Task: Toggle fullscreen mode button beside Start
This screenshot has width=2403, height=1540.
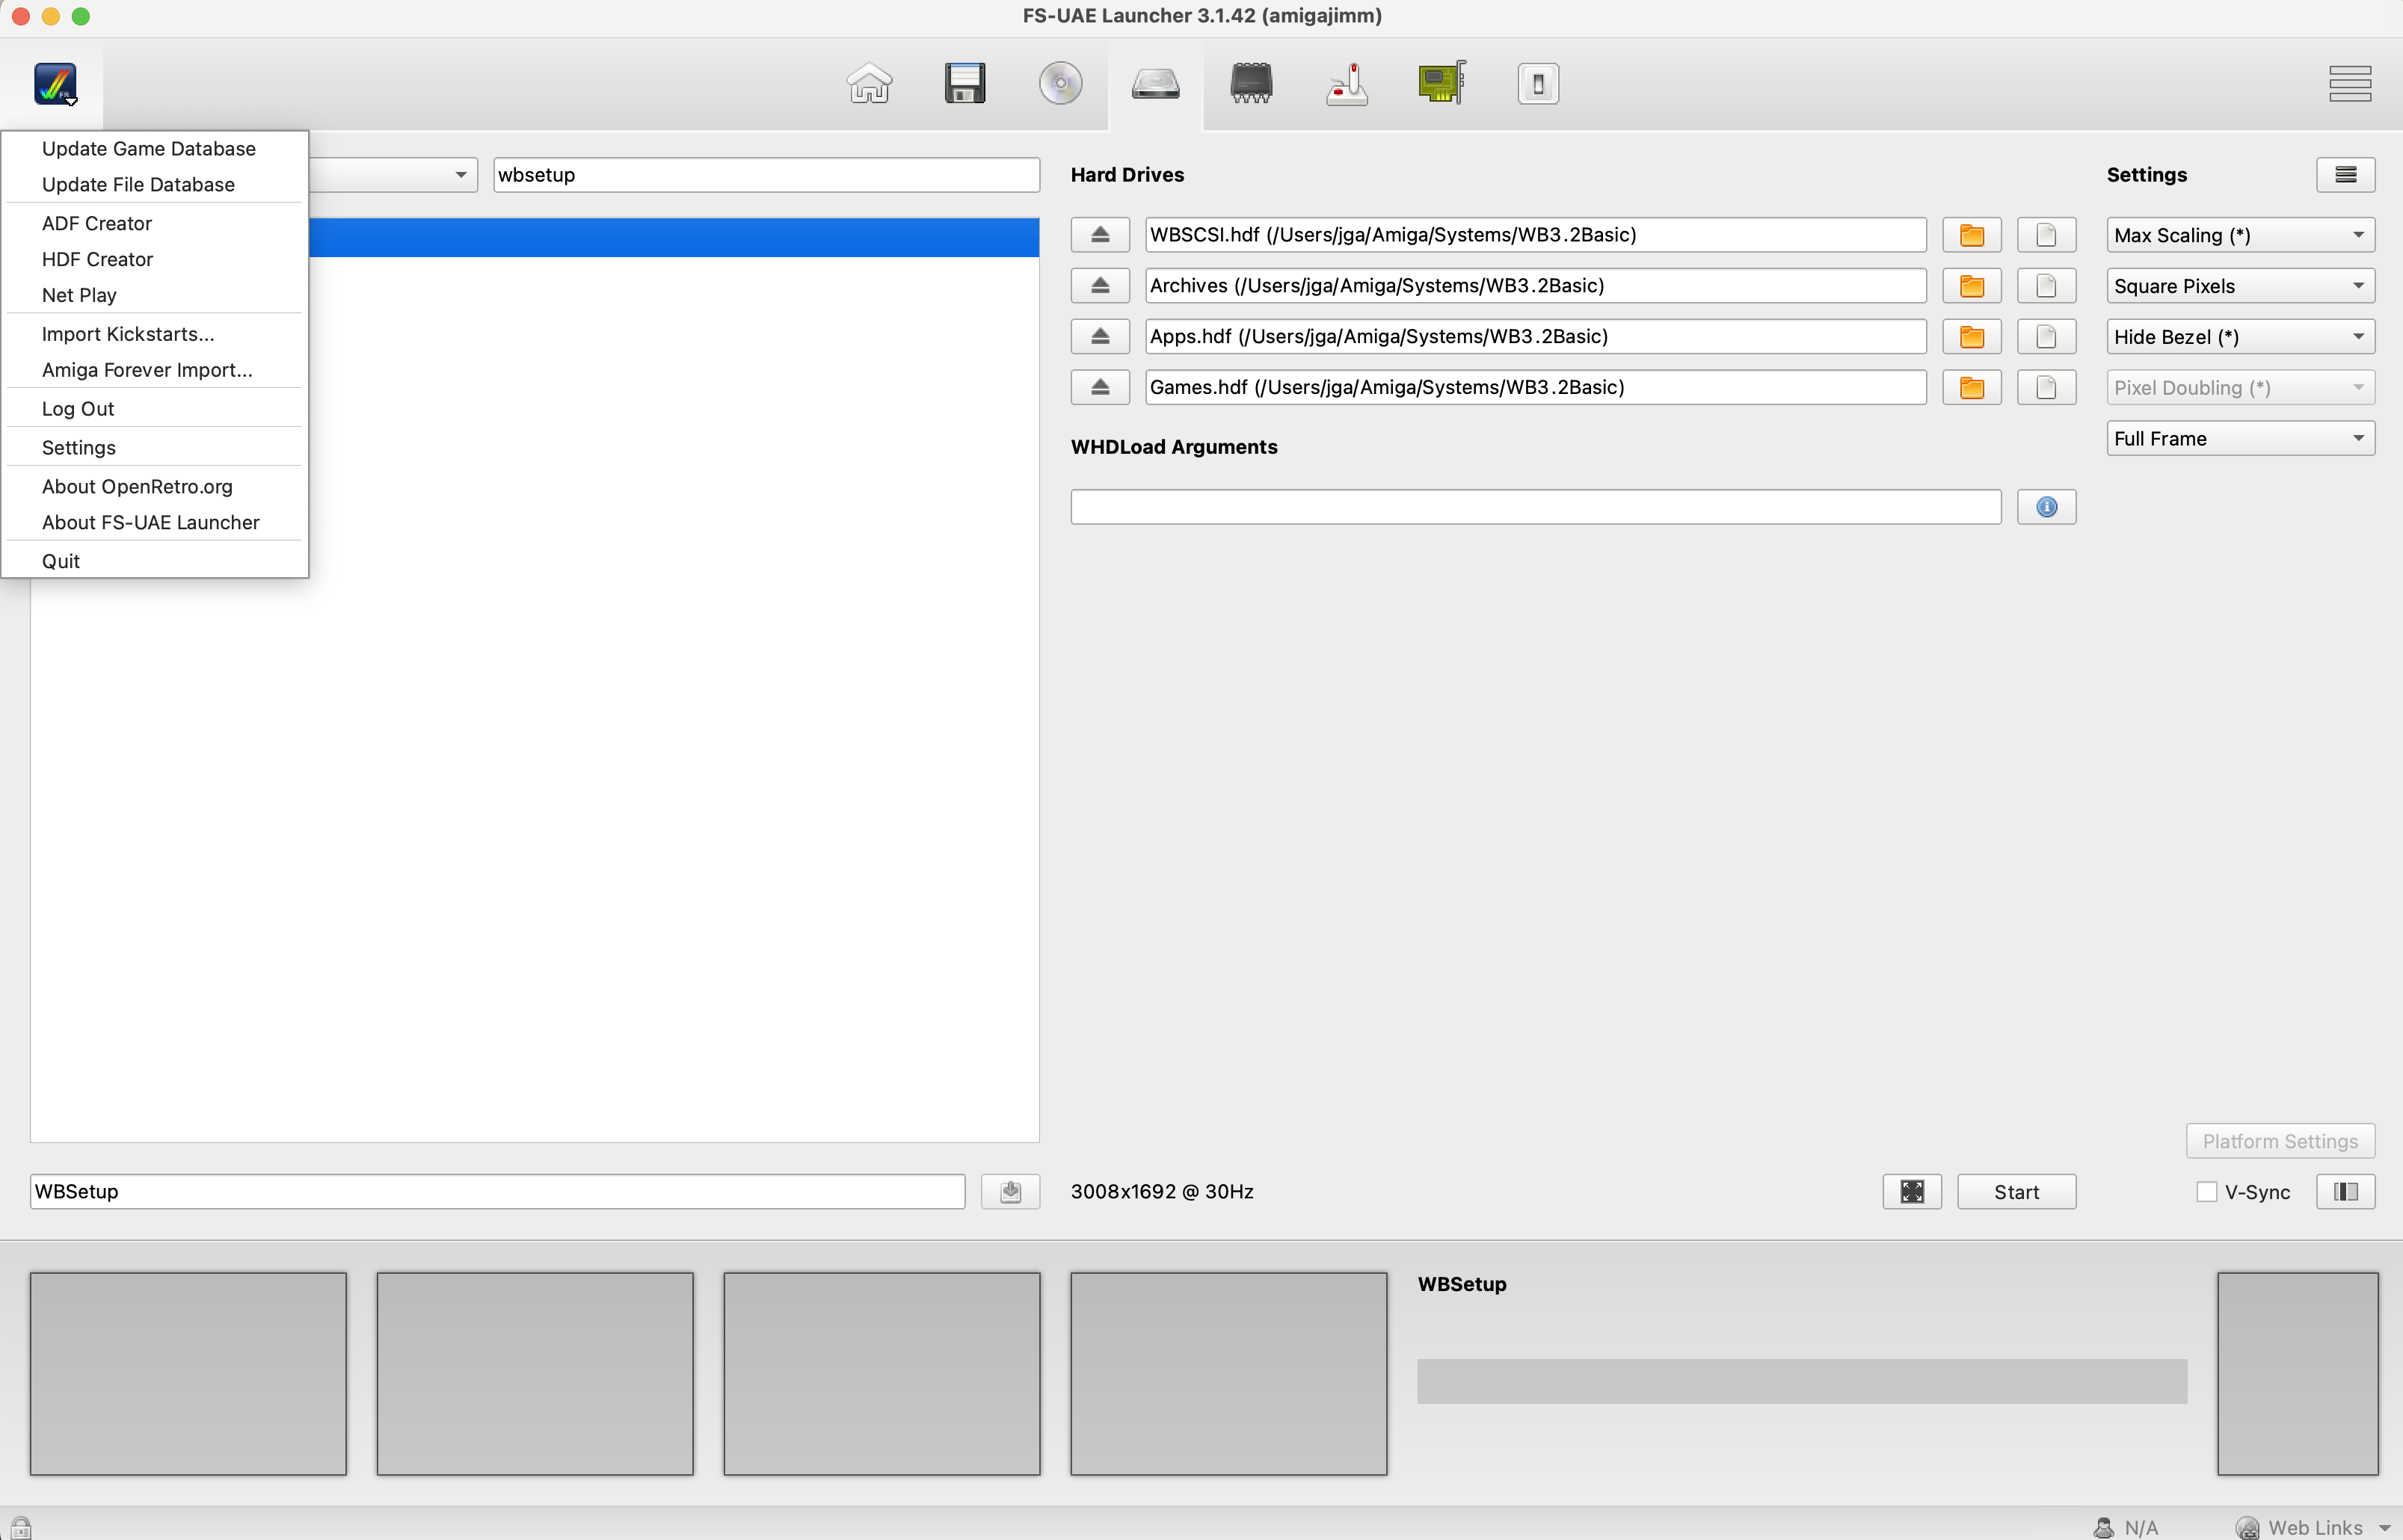Action: pos(1911,1192)
